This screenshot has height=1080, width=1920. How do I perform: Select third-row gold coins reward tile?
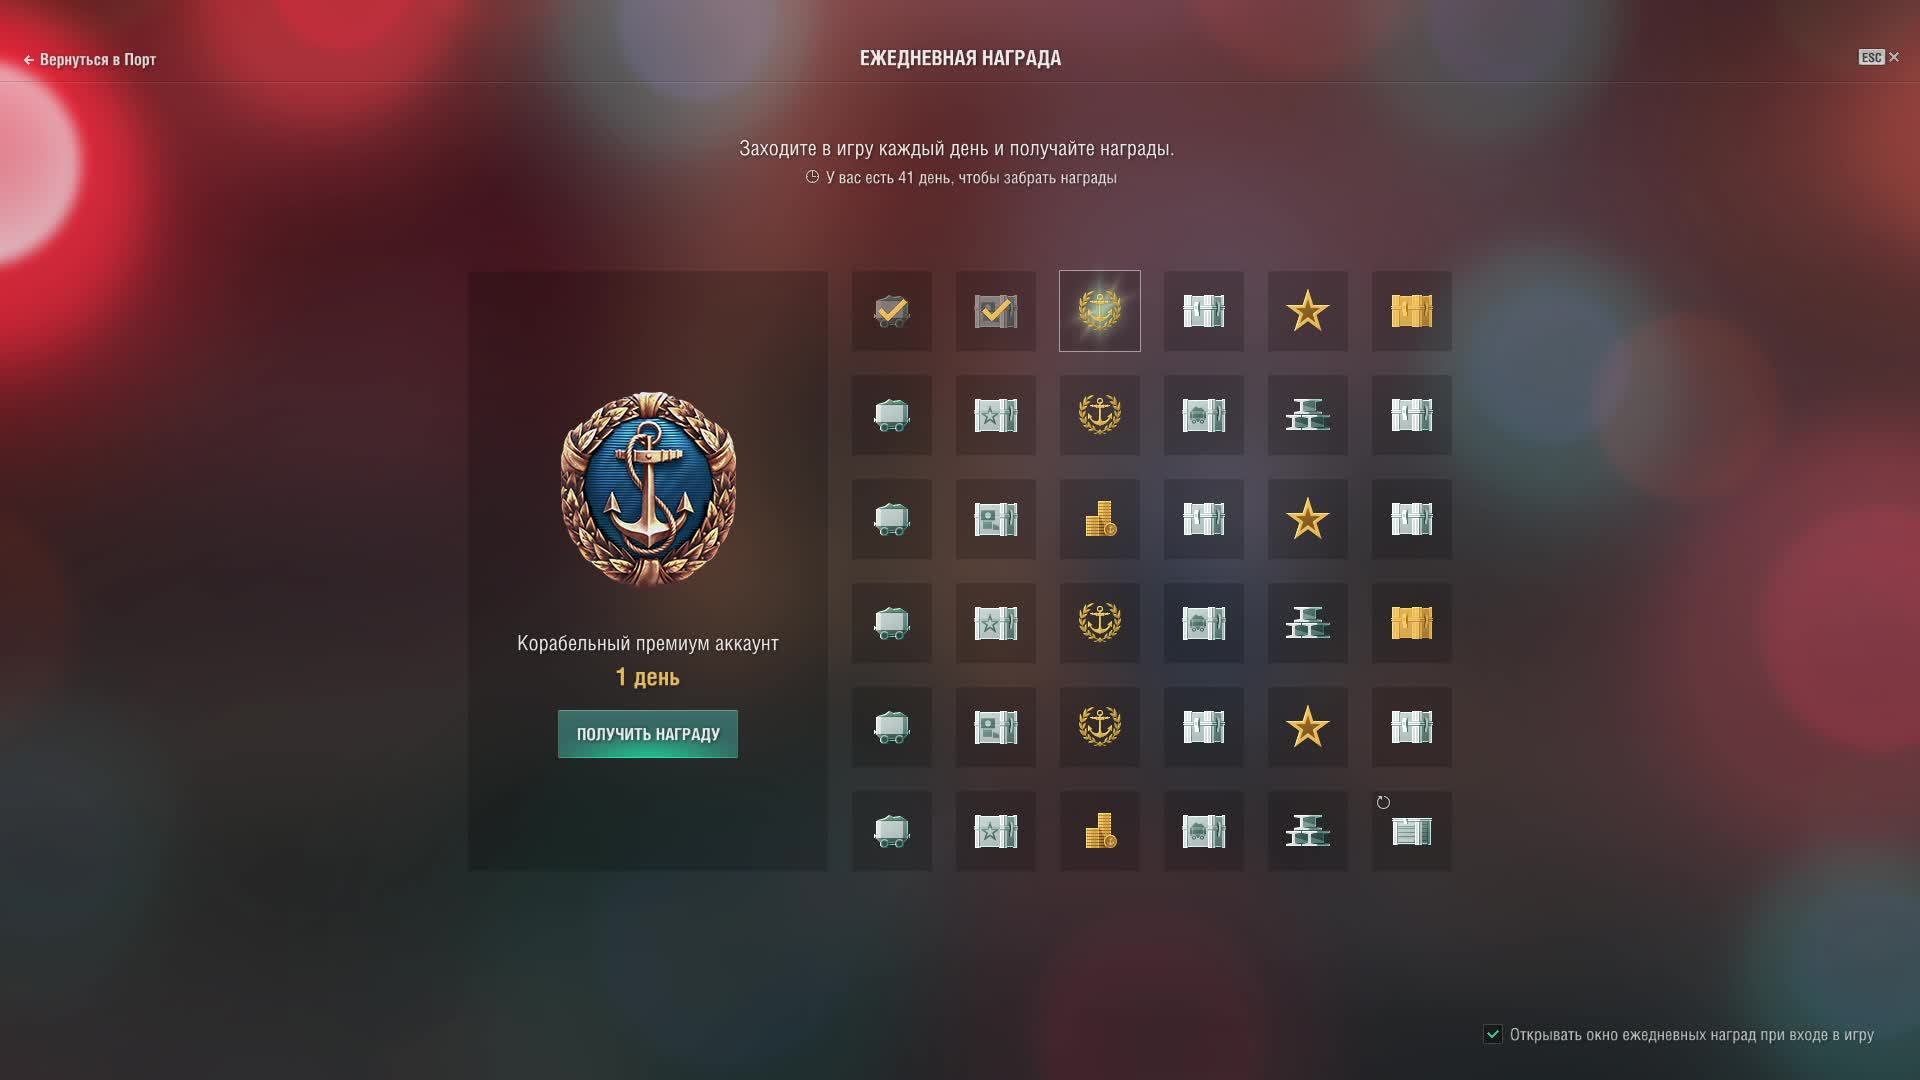[x=1100, y=519]
